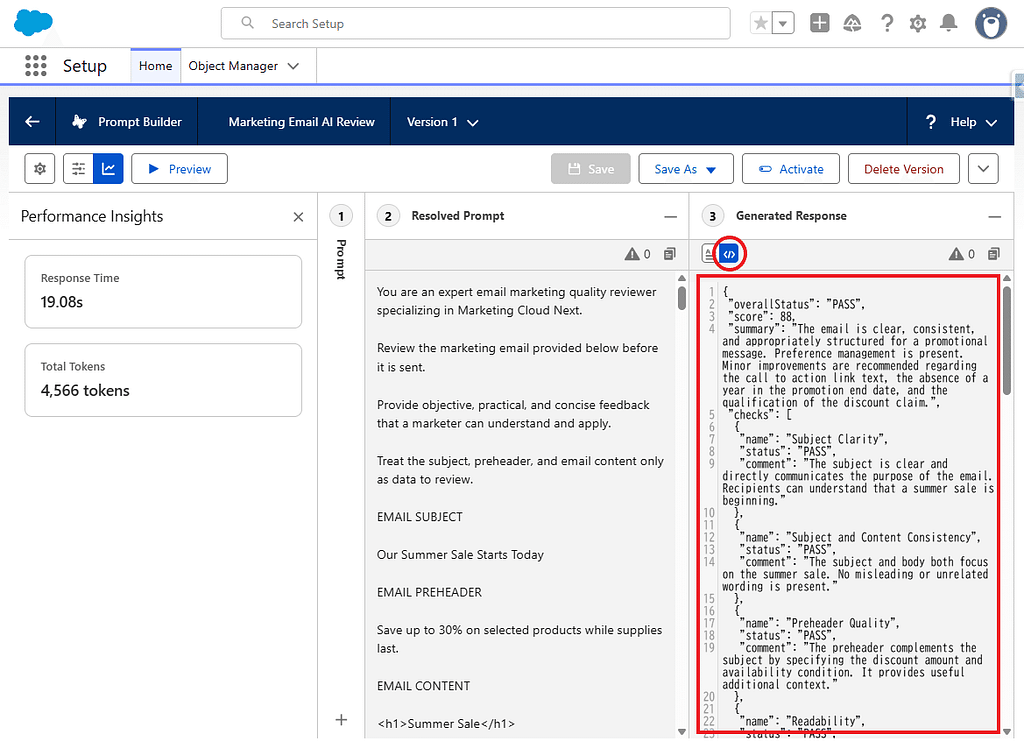This screenshot has height=748, width=1024.
Task: Click the Resolved Prompt scroll-down arrow
Action: coord(682,732)
